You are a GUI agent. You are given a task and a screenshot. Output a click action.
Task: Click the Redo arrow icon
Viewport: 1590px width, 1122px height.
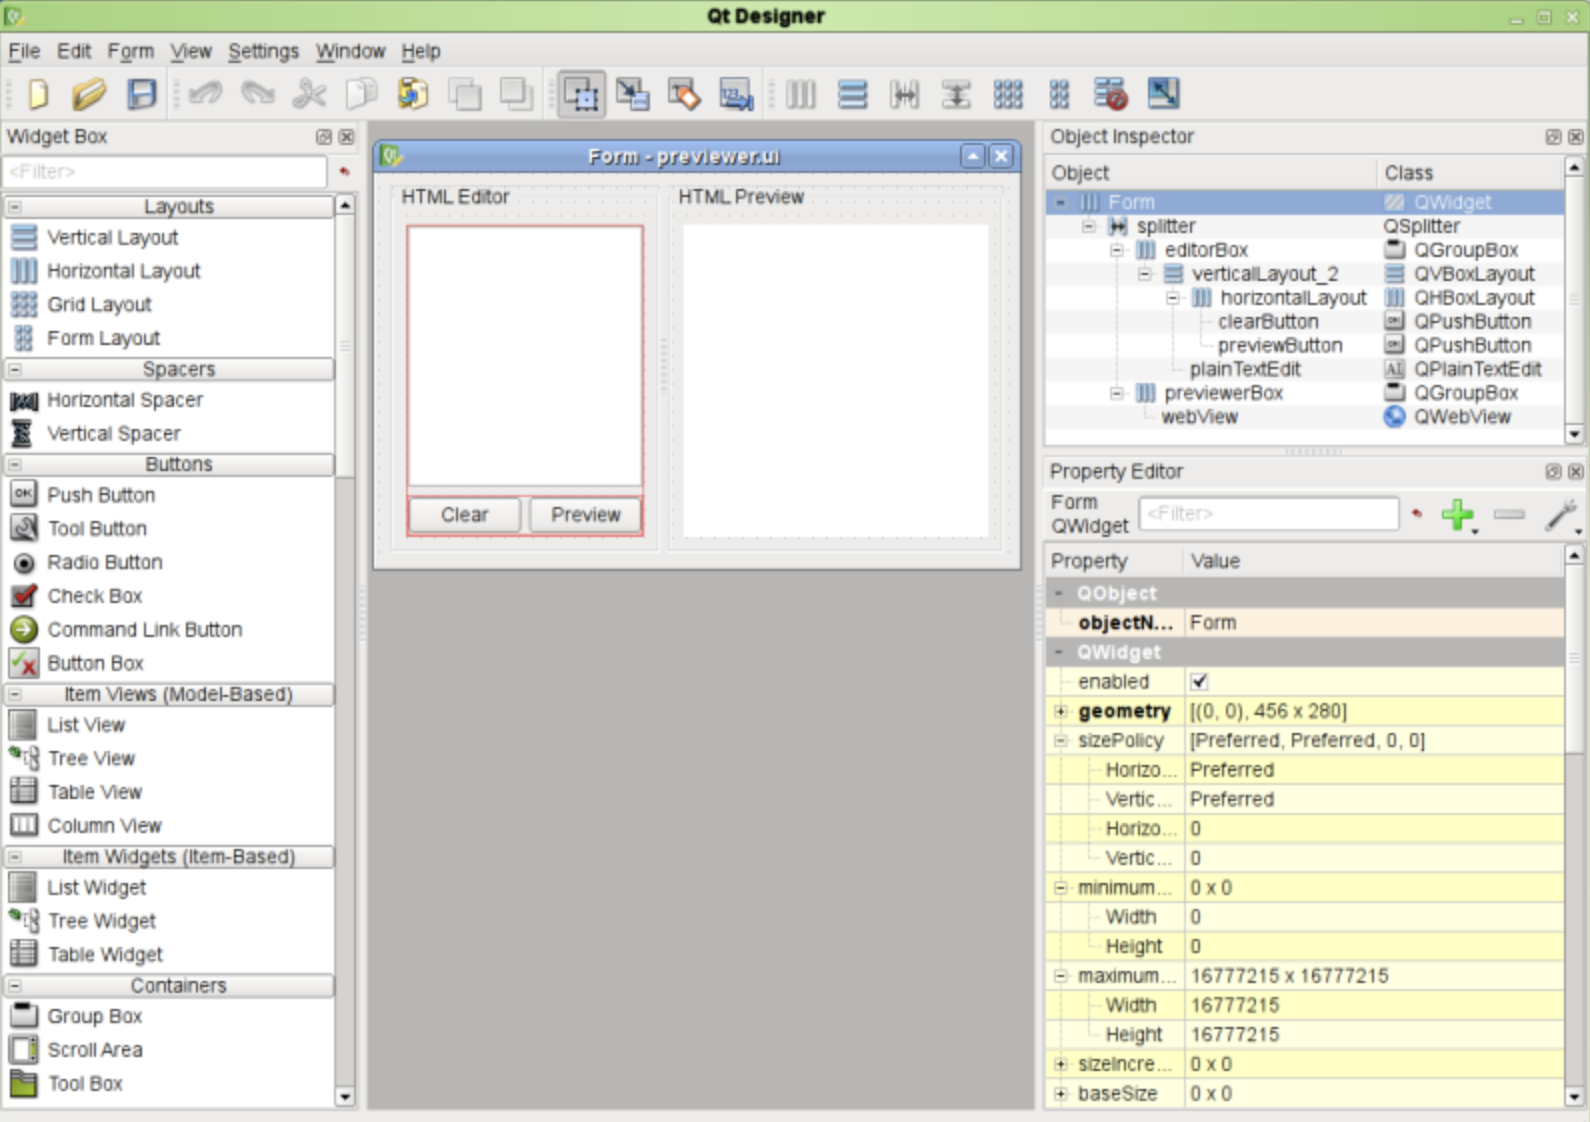point(258,94)
